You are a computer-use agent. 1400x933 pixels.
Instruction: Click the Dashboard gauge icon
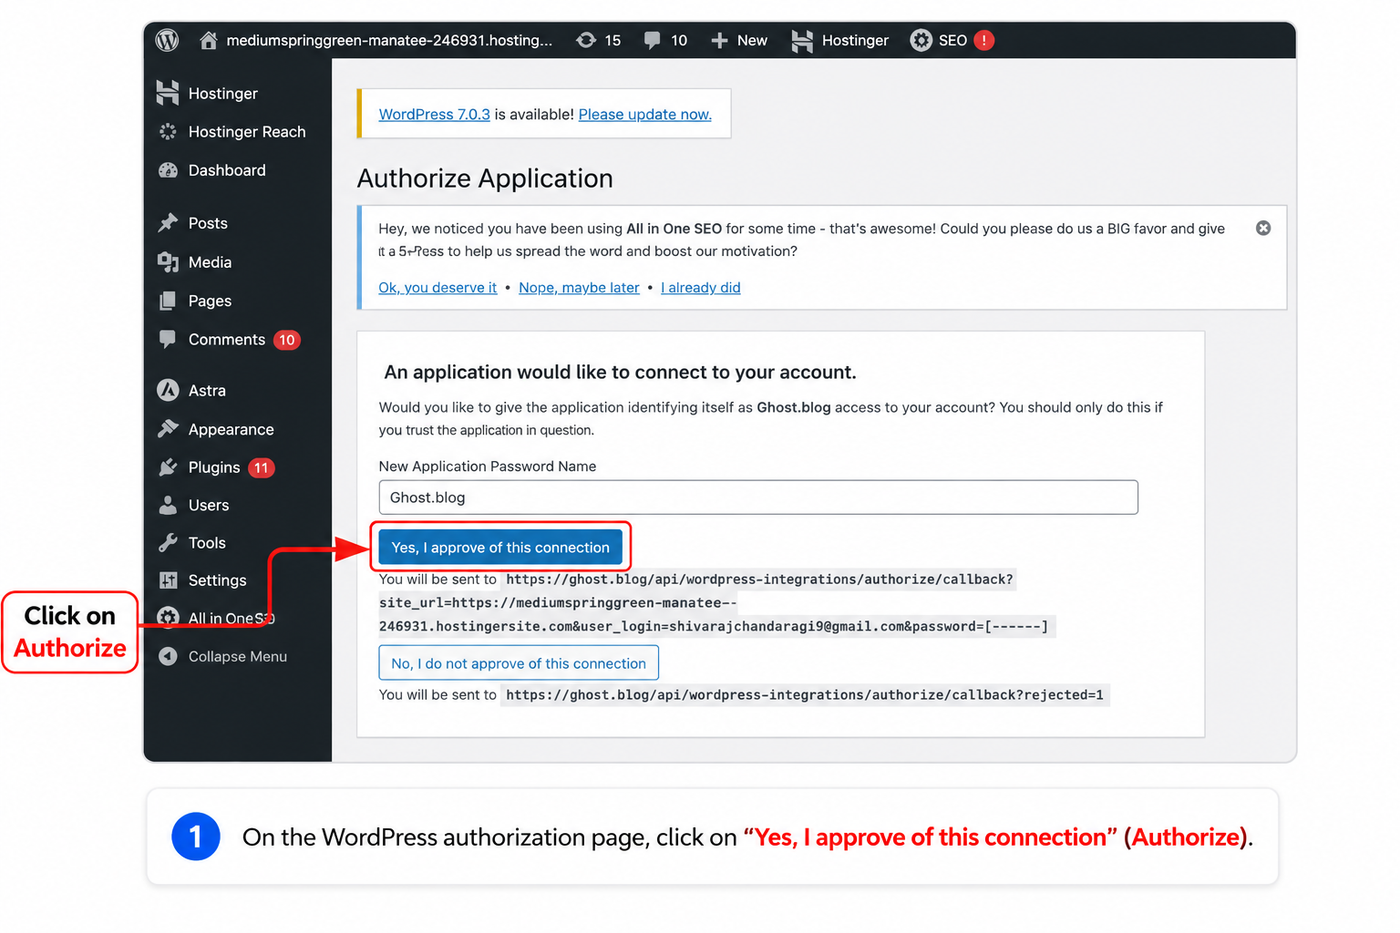[x=168, y=170]
